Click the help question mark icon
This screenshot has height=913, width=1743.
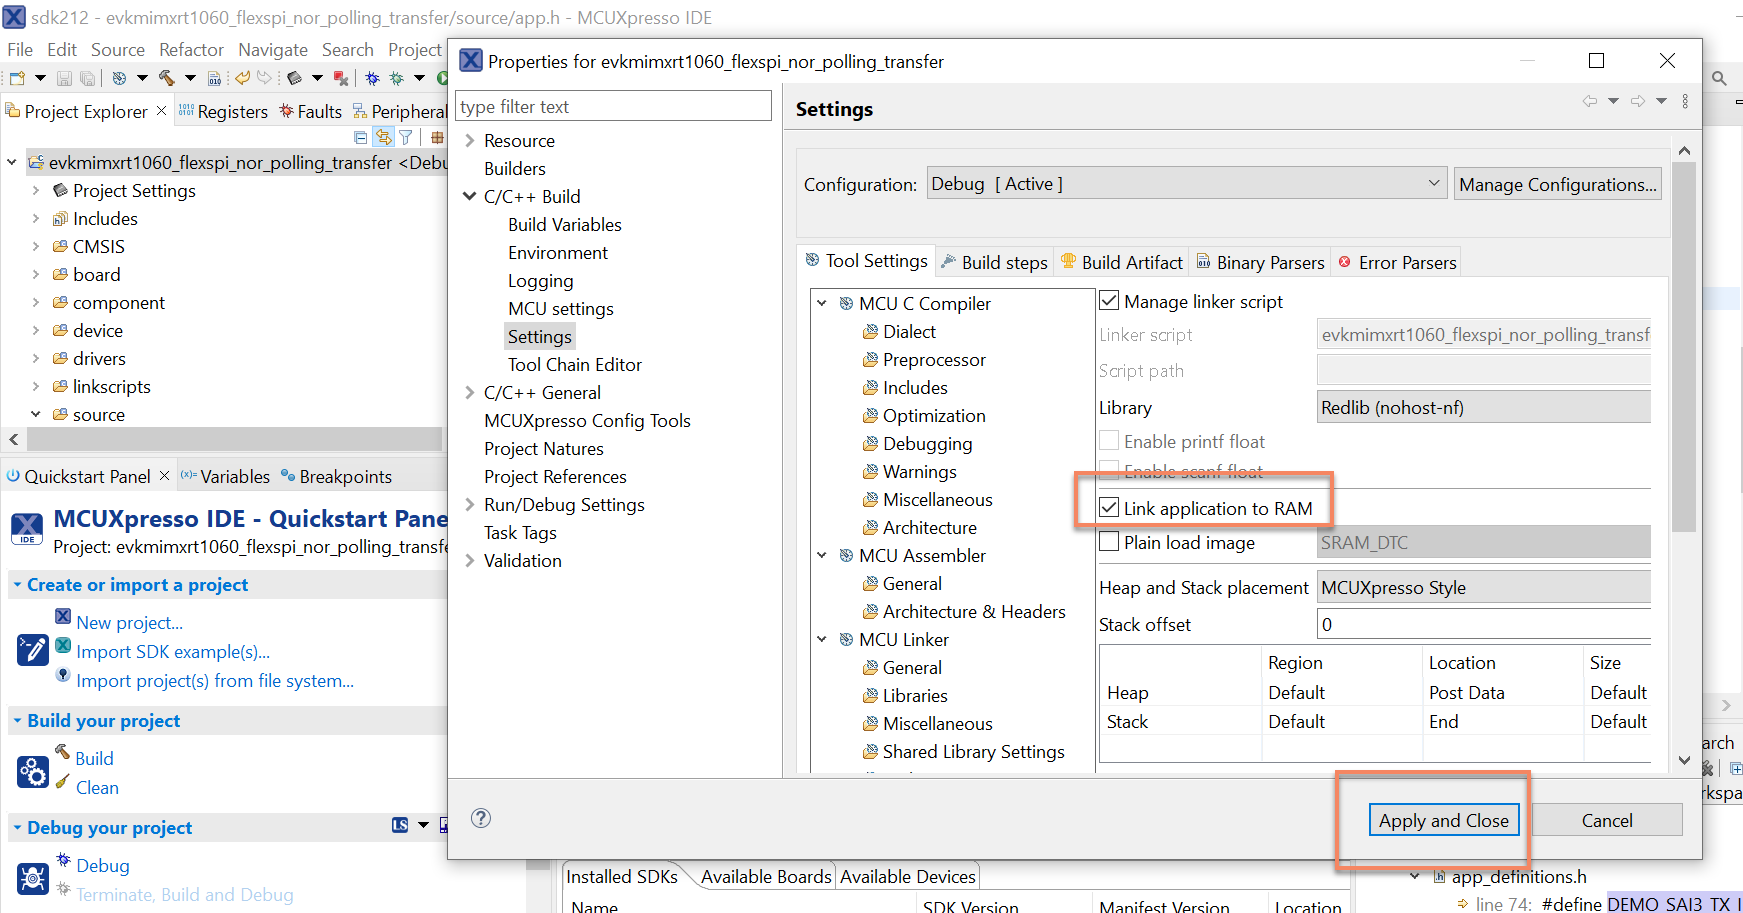pos(481,818)
